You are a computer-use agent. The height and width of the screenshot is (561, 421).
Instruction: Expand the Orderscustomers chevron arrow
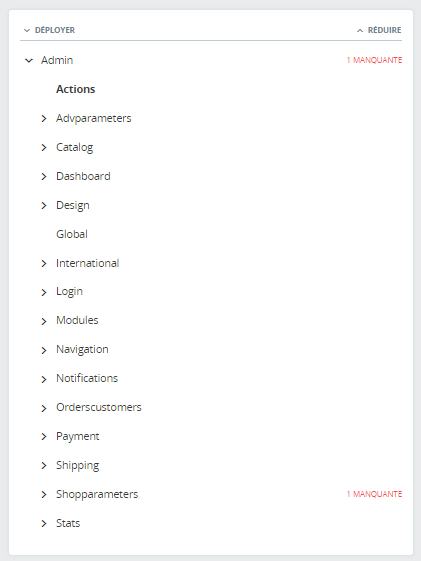[x=44, y=408]
